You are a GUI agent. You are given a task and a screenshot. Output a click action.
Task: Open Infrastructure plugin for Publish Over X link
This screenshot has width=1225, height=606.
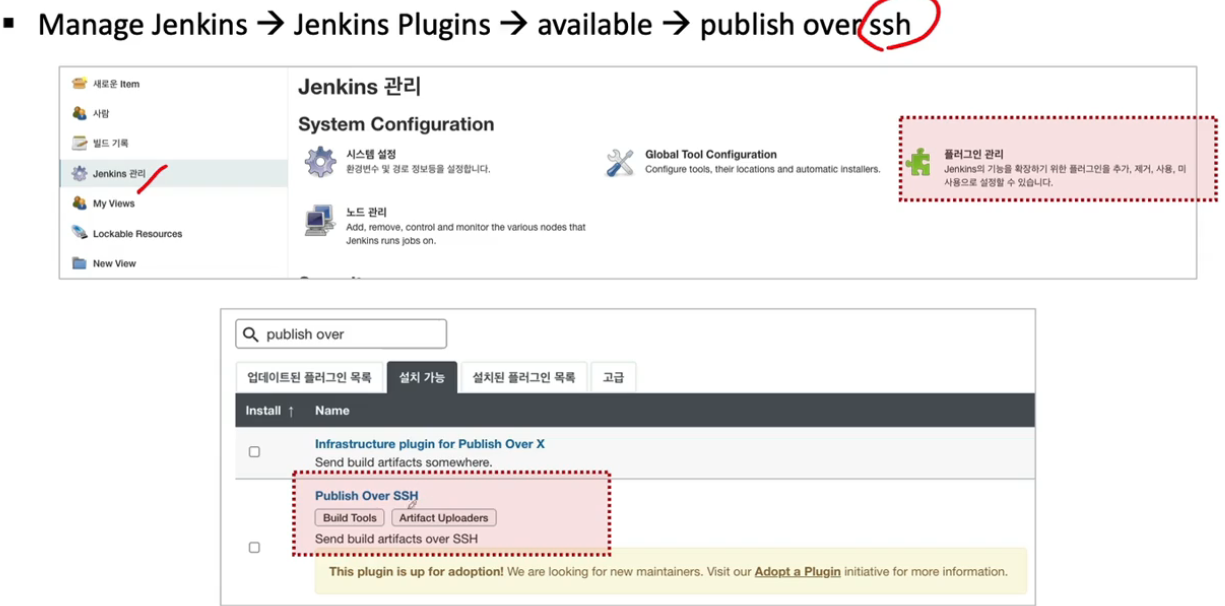coord(430,443)
